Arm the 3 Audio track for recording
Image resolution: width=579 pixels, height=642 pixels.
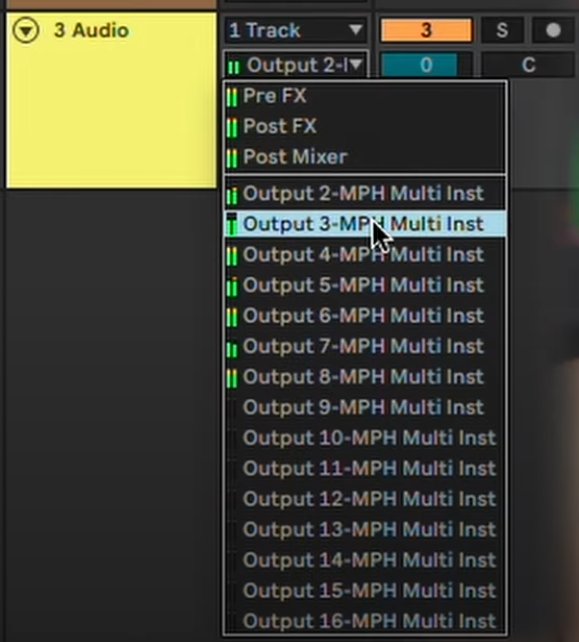tap(553, 30)
